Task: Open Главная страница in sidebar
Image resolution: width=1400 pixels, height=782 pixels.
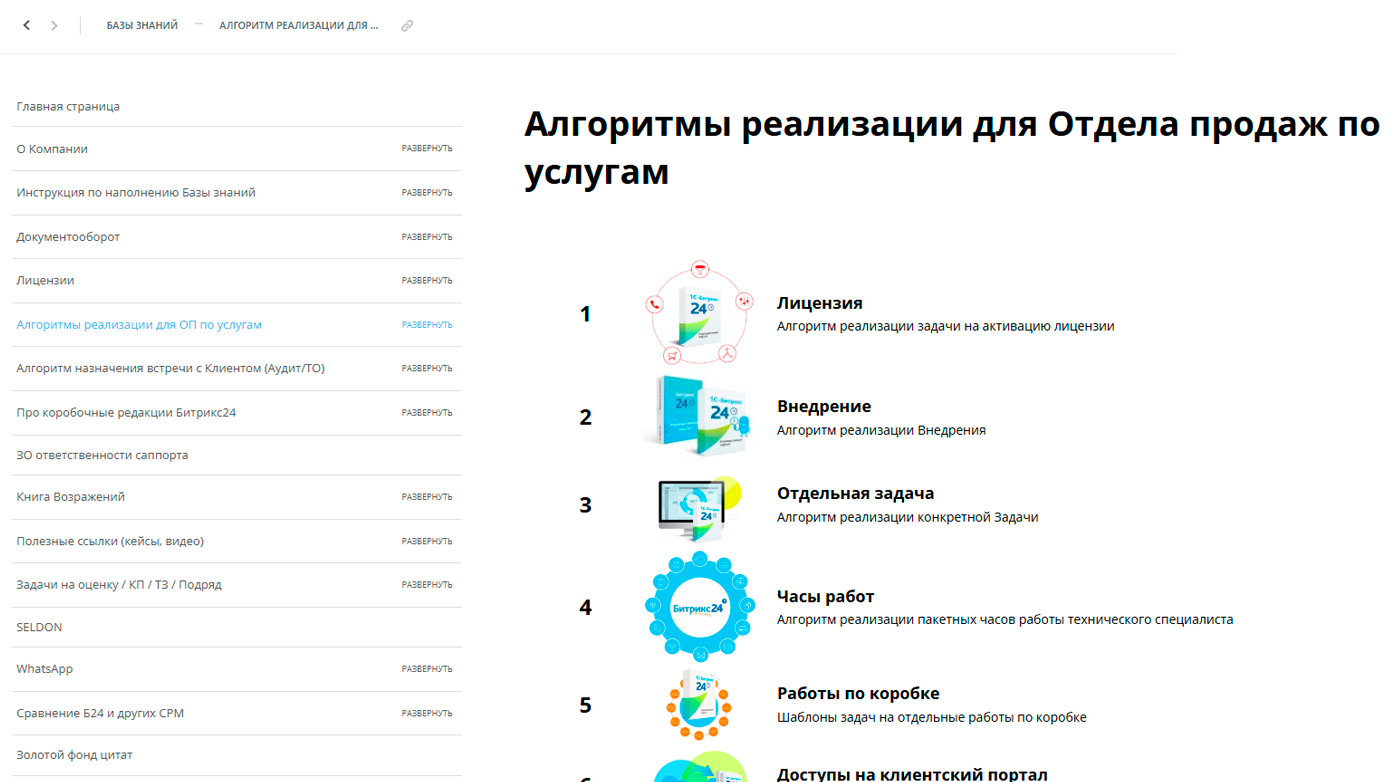Action: [x=68, y=107]
